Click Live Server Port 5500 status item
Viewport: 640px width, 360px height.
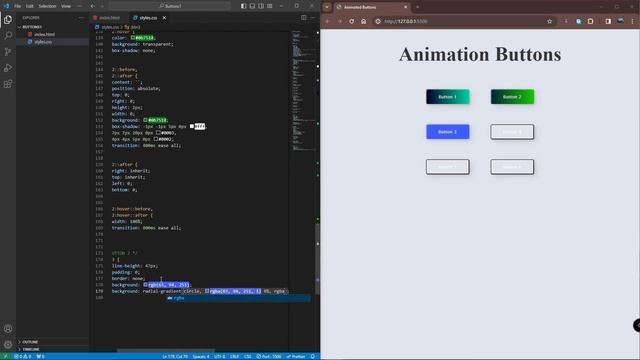click(269, 356)
